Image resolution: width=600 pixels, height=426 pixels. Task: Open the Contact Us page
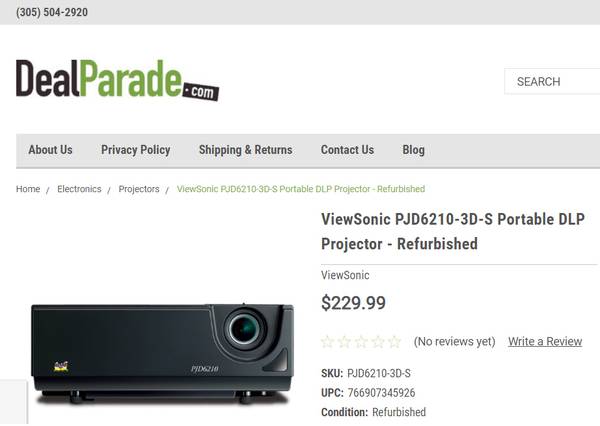347,150
